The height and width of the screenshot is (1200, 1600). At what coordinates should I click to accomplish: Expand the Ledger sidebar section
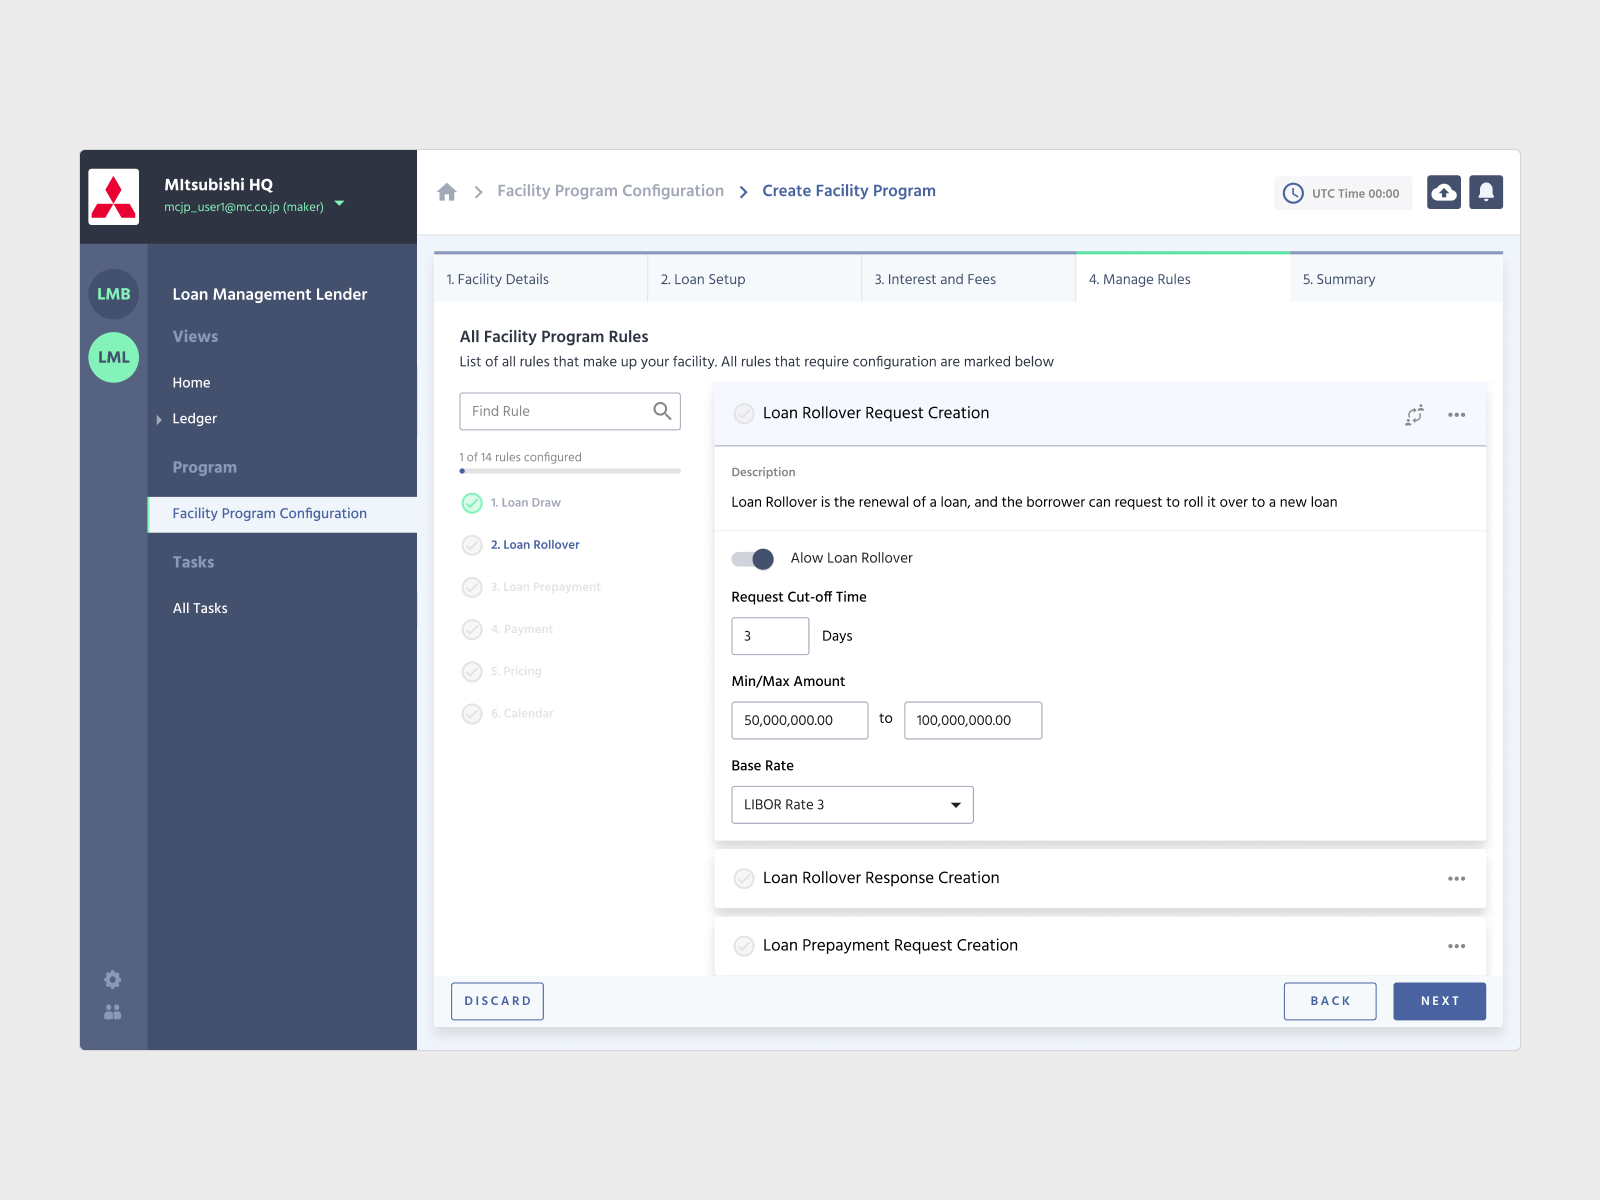[159, 419]
